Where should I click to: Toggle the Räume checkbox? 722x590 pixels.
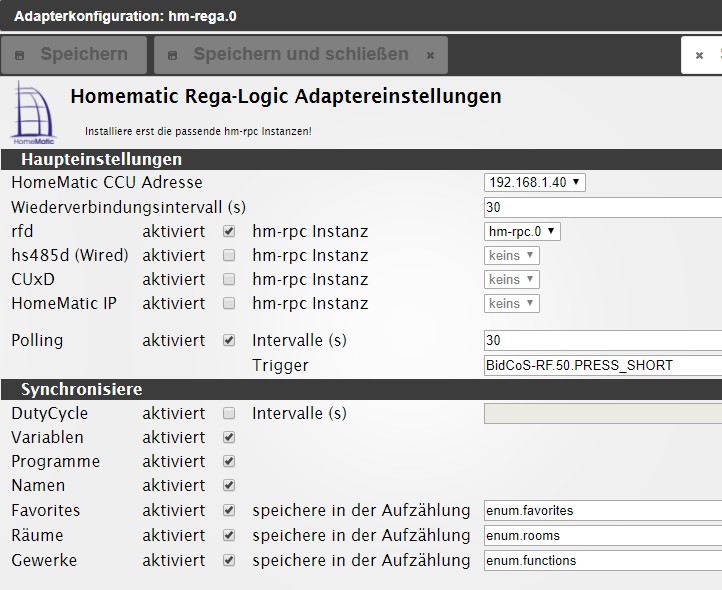click(x=229, y=535)
